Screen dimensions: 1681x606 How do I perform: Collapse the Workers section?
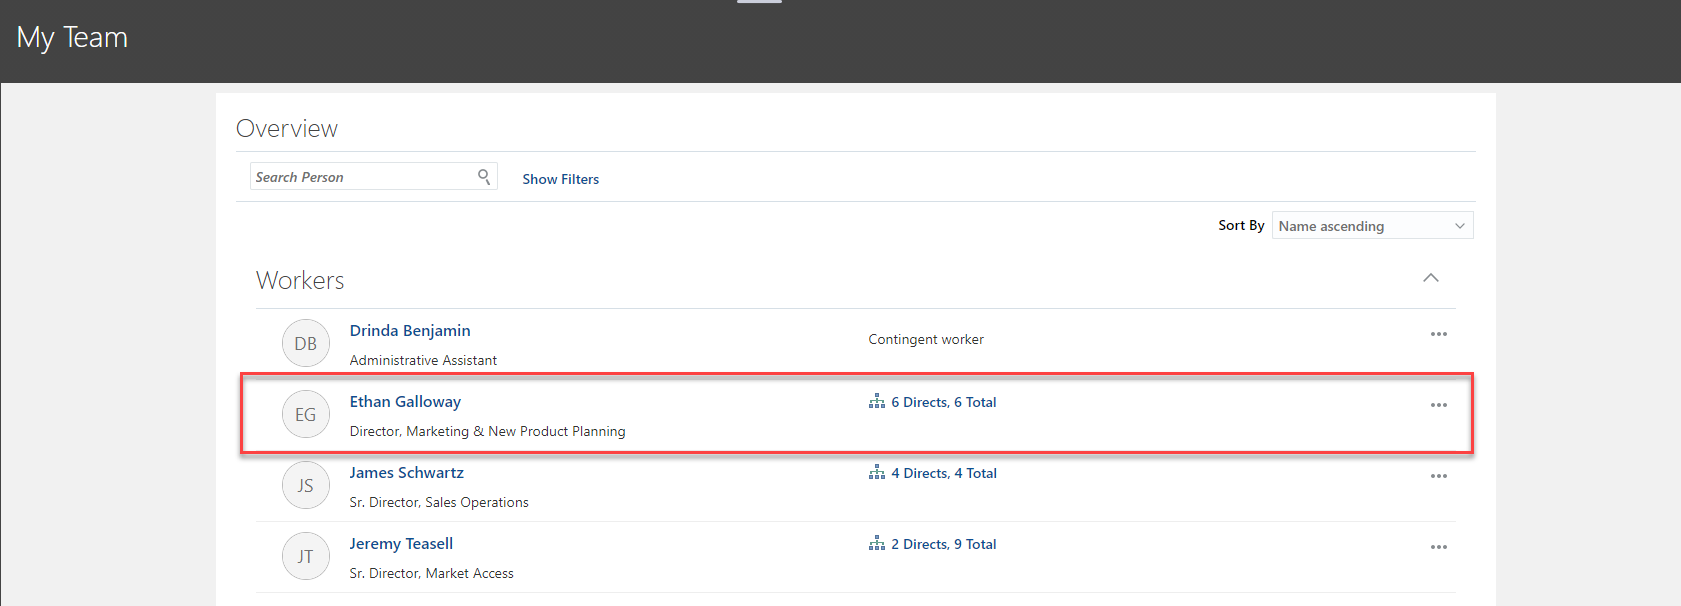tap(1431, 278)
